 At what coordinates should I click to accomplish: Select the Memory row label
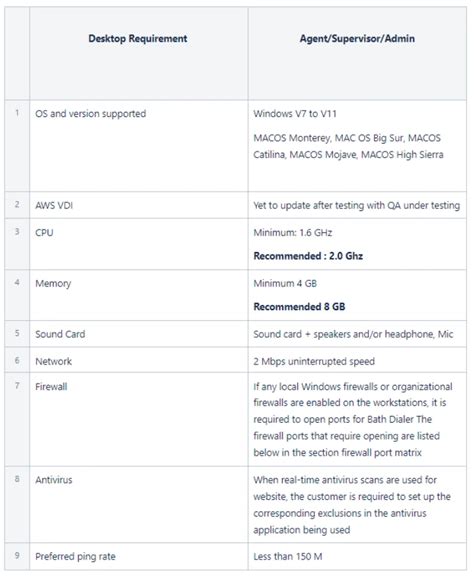pyautogui.click(x=53, y=283)
